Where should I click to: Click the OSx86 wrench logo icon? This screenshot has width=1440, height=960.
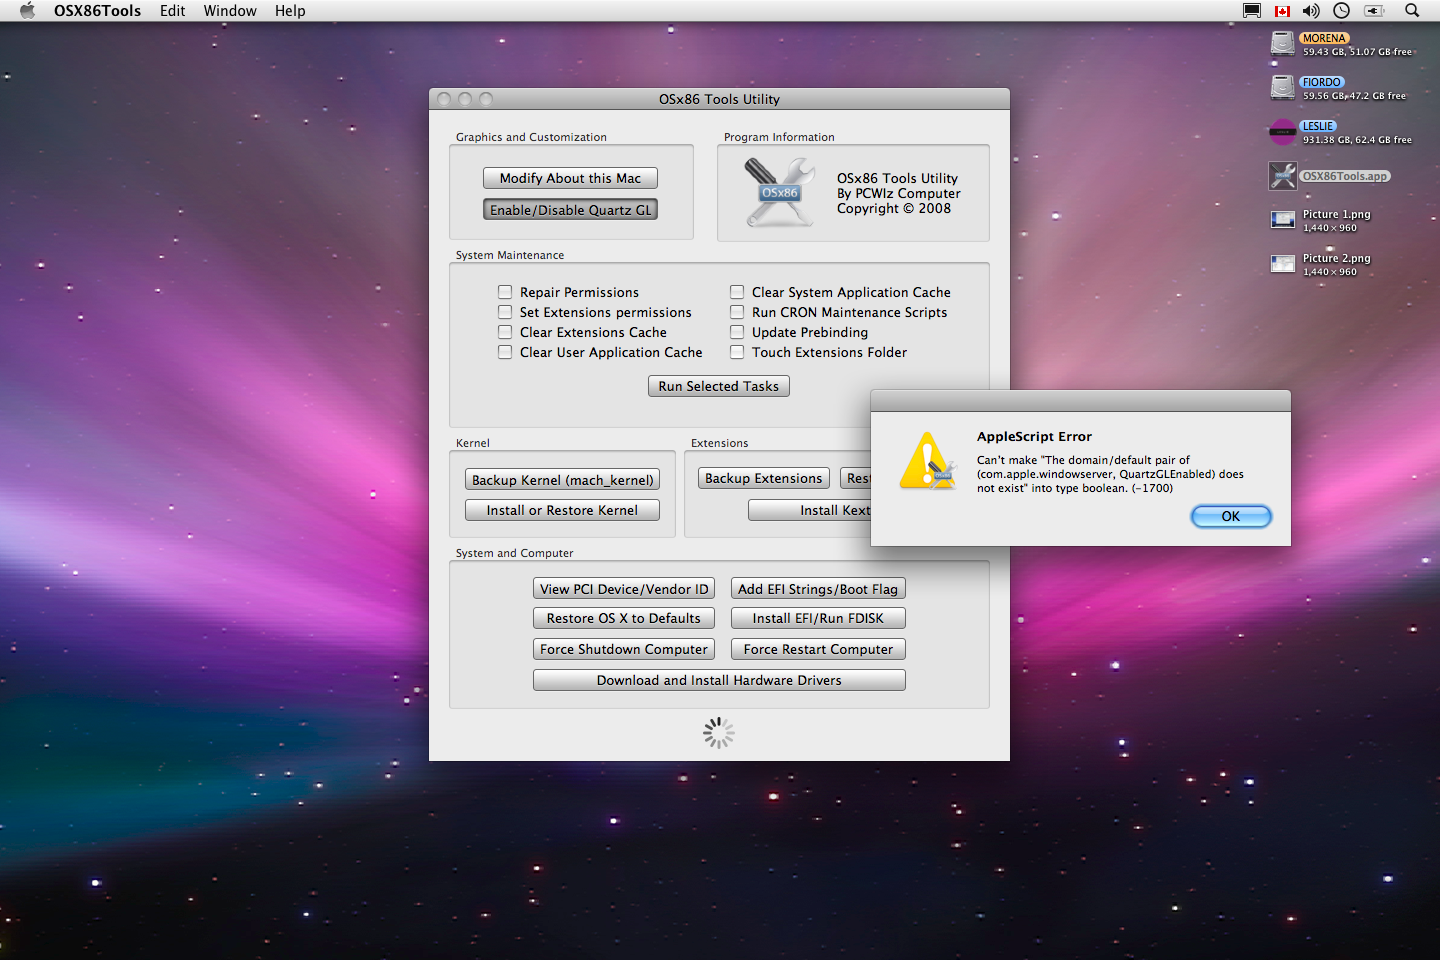[779, 192]
